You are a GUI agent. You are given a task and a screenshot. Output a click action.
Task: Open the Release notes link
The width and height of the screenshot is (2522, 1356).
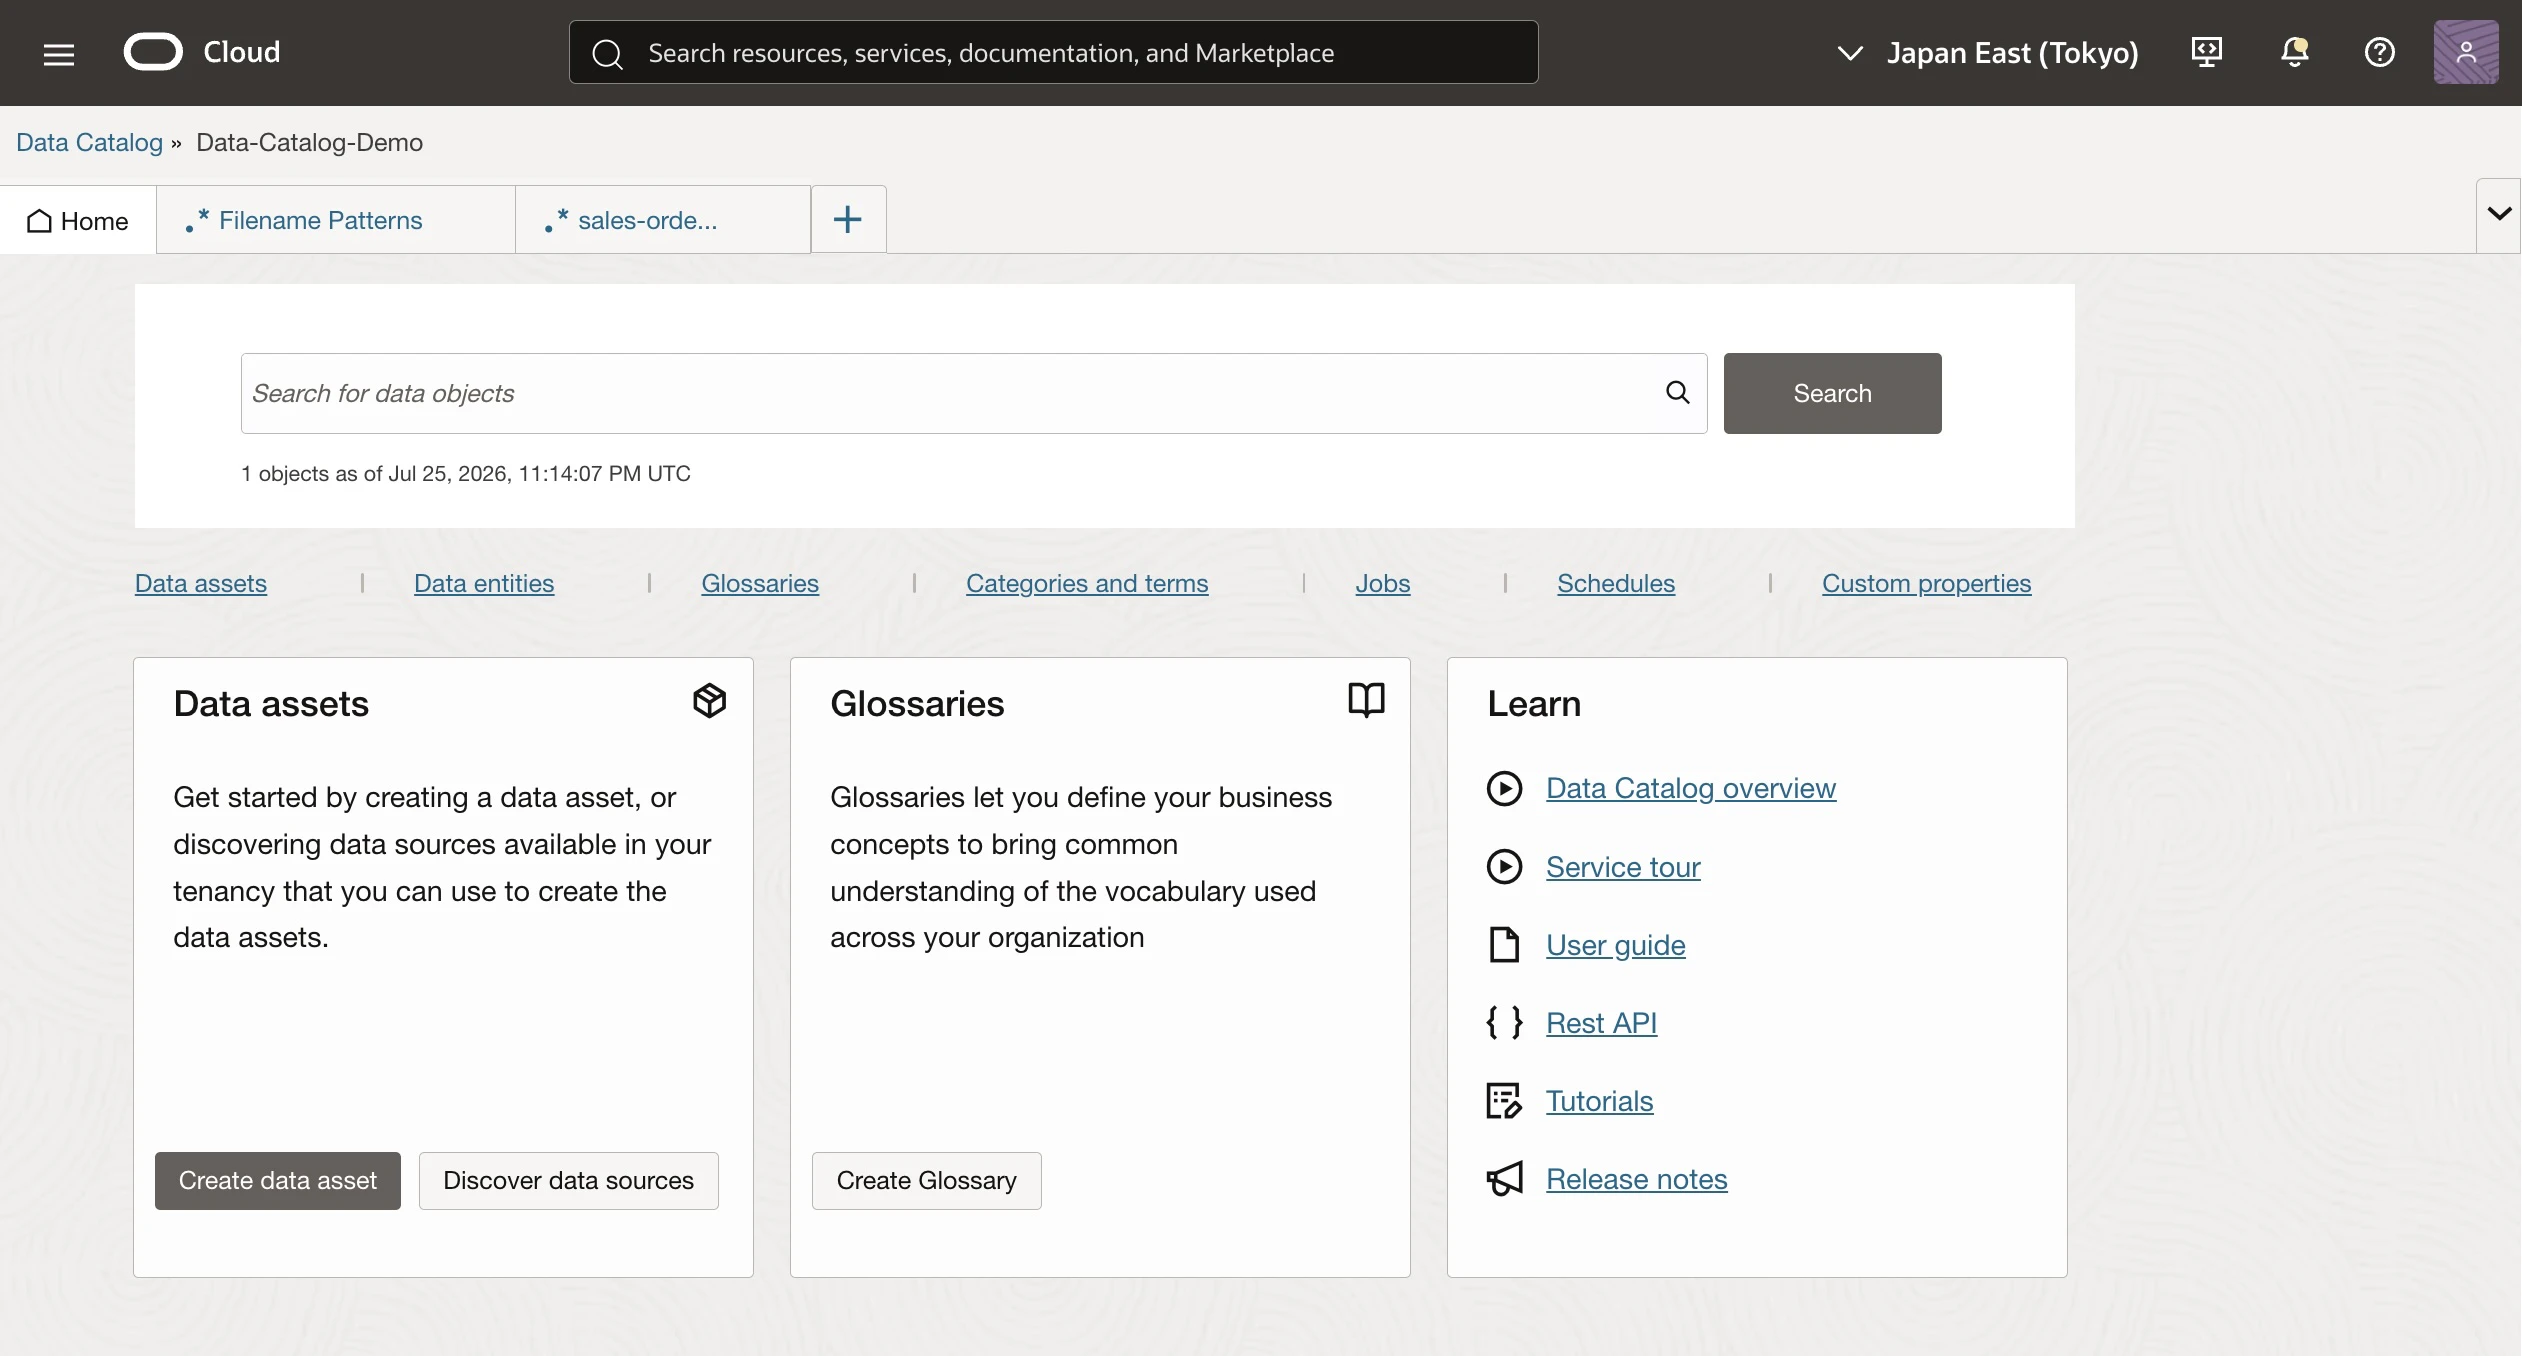coord(1636,1179)
